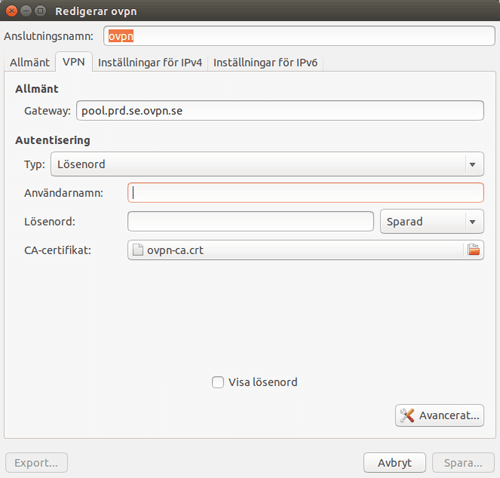Click the arrow on the Lösenord type combo box
Viewport: 500px width, 478px height.
tap(472, 164)
